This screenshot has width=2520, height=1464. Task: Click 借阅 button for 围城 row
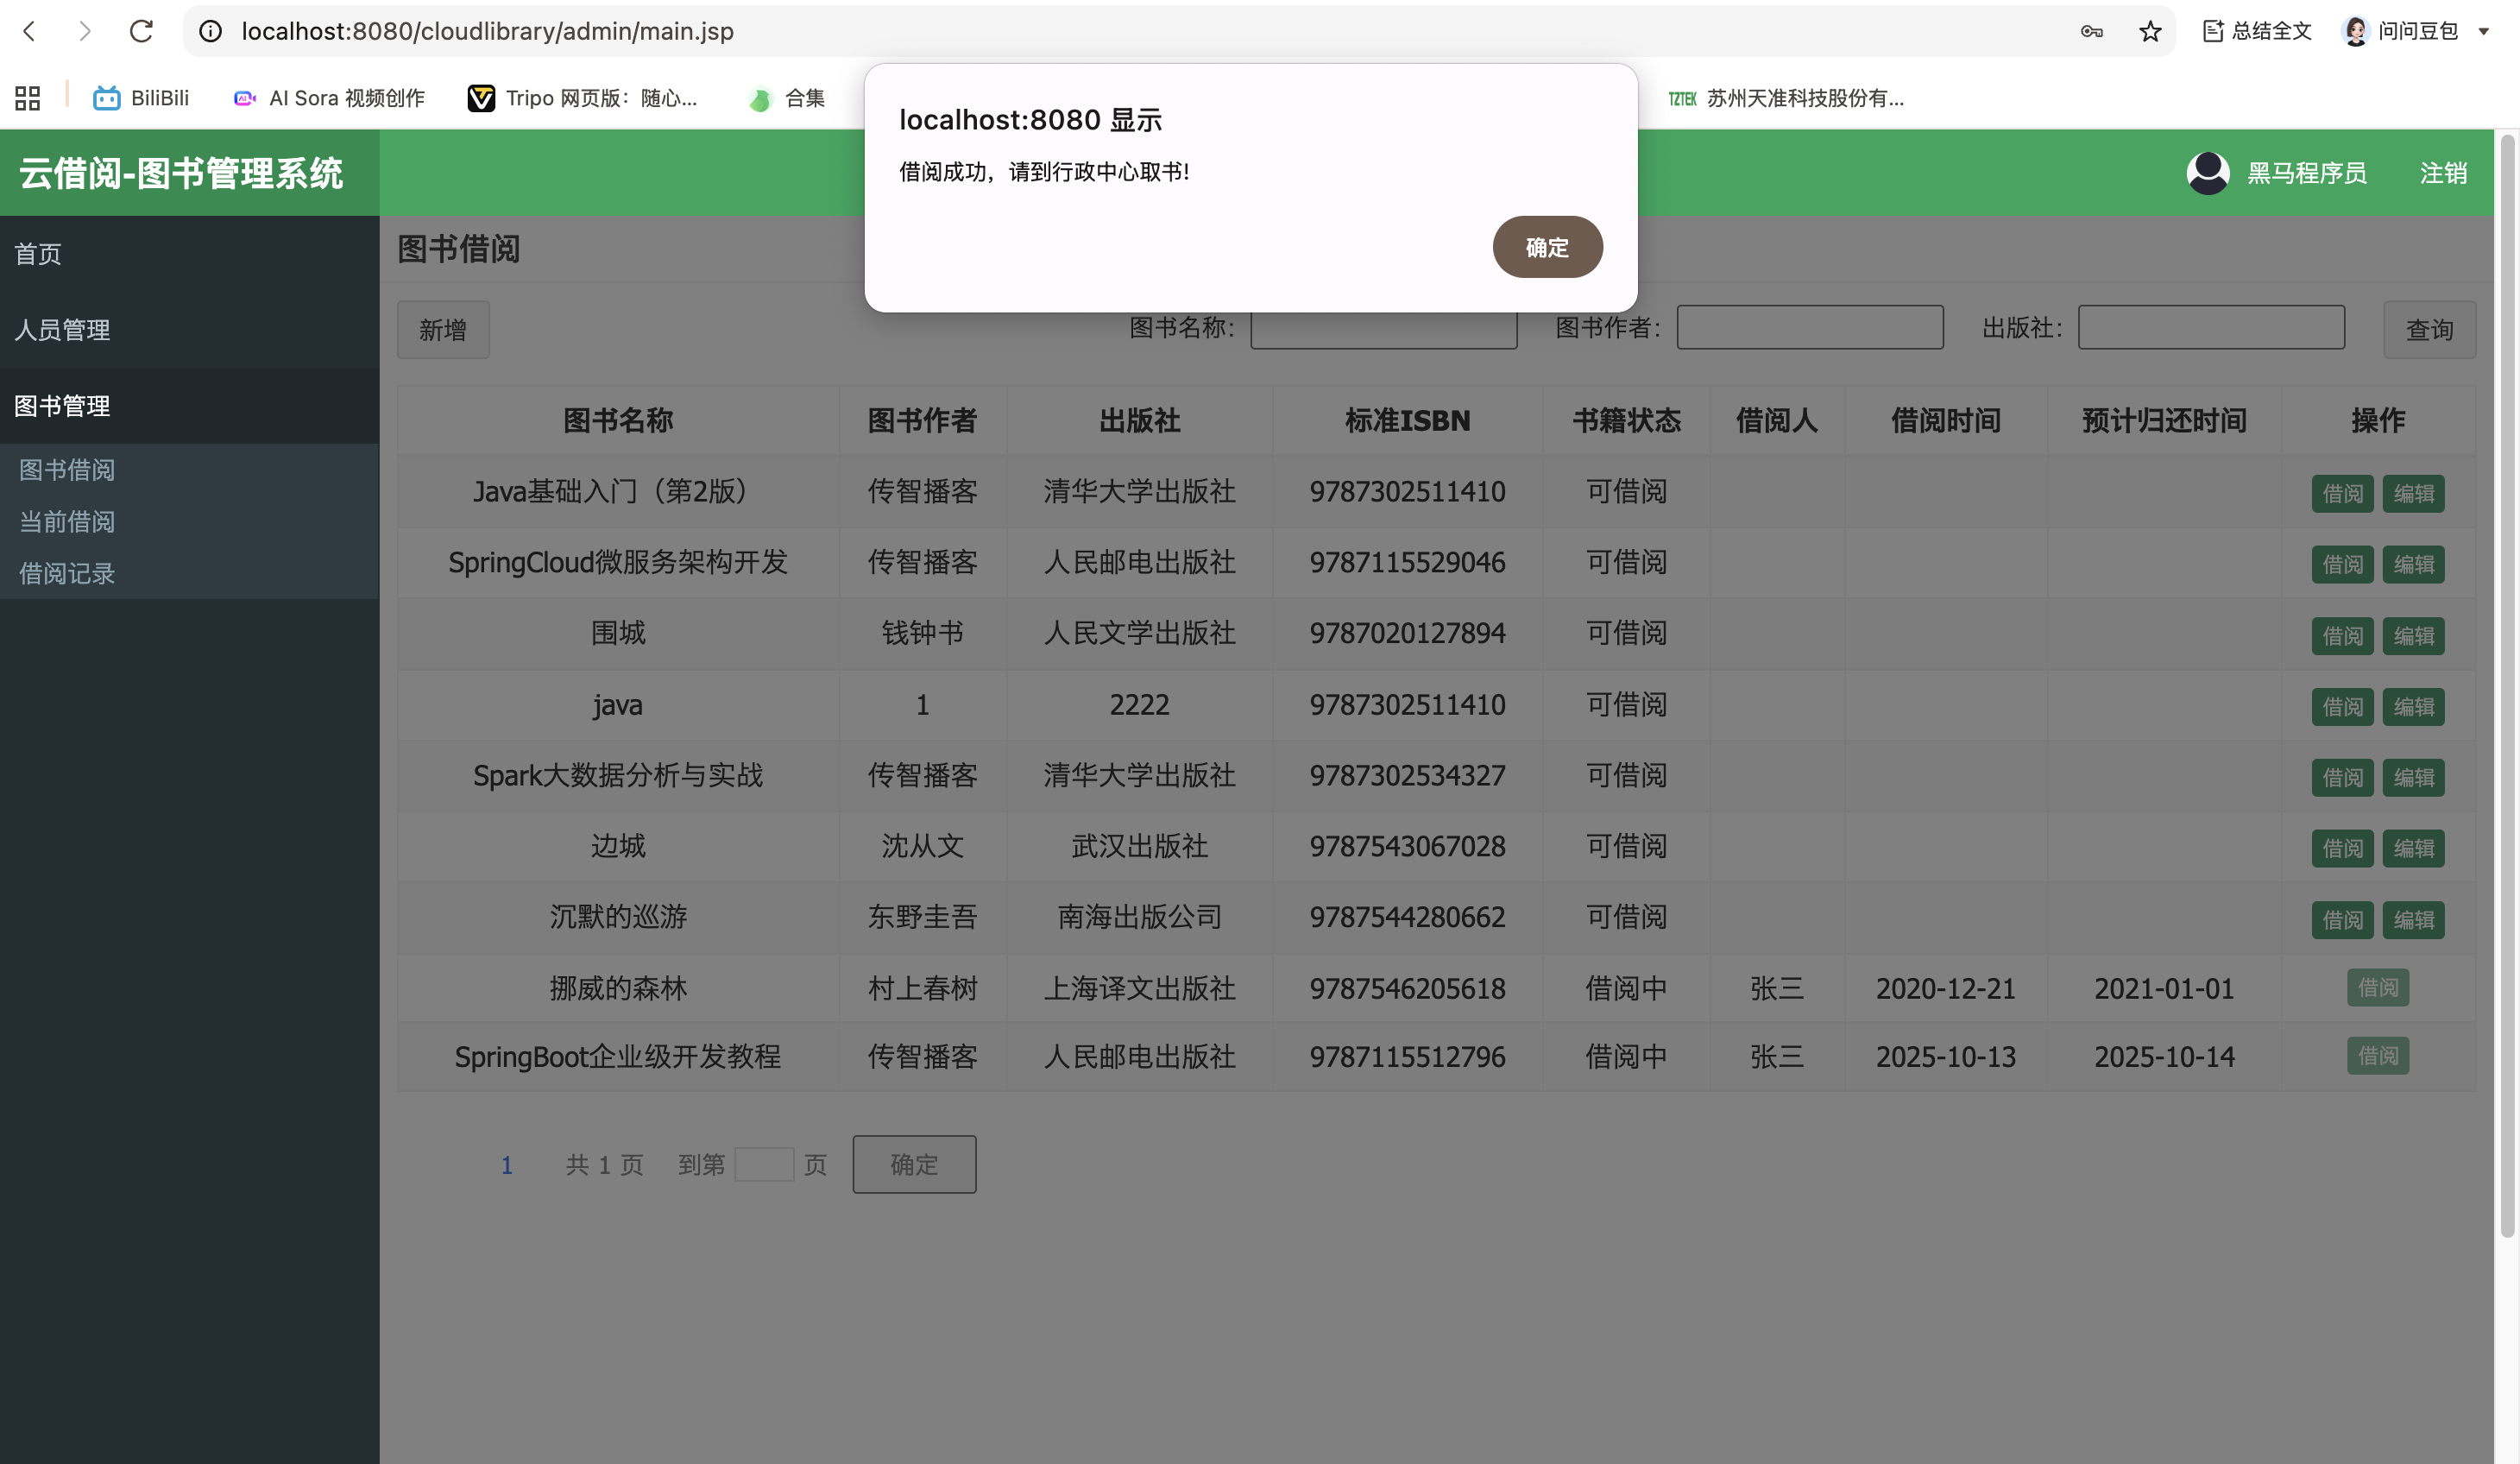point(2341,636)
